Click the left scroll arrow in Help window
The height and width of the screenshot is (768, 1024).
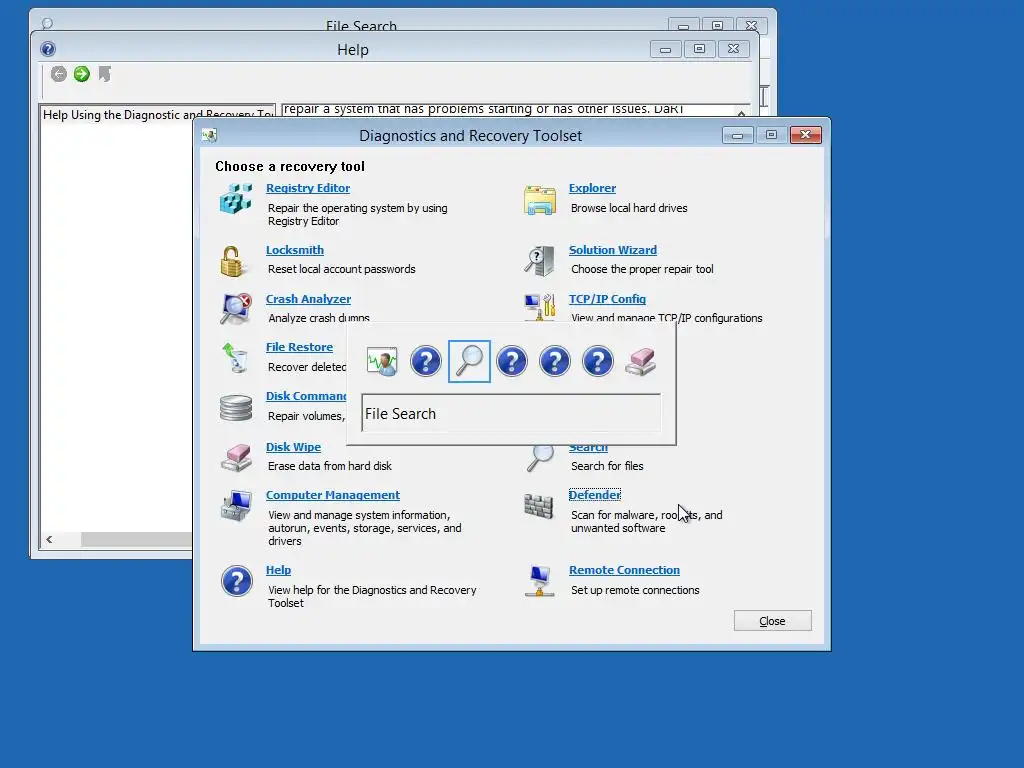click(x=49, y=539)
